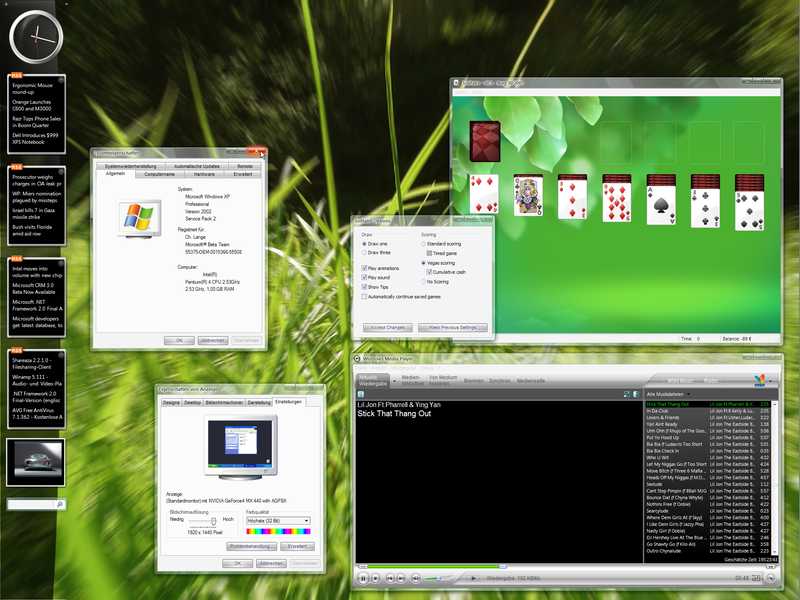Click the Bildschirmauflösung resolution slider

(212, 521)
